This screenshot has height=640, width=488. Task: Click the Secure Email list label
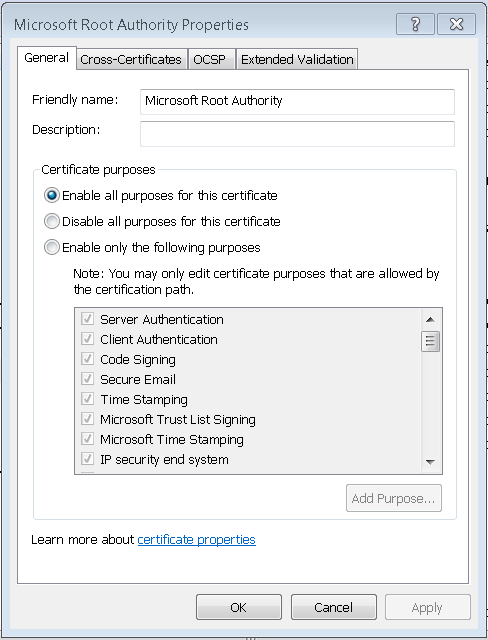[138, 379]
